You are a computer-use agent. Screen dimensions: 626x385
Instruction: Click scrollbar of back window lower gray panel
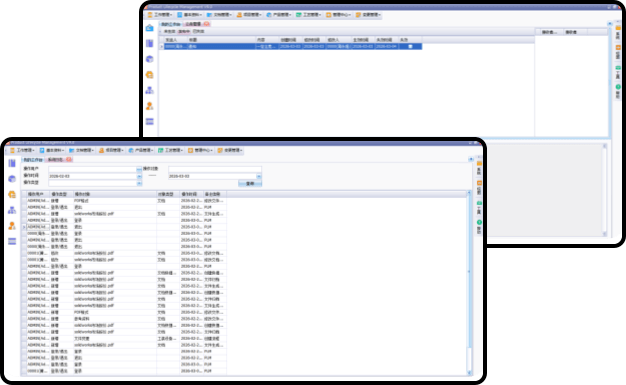(604, 190)
